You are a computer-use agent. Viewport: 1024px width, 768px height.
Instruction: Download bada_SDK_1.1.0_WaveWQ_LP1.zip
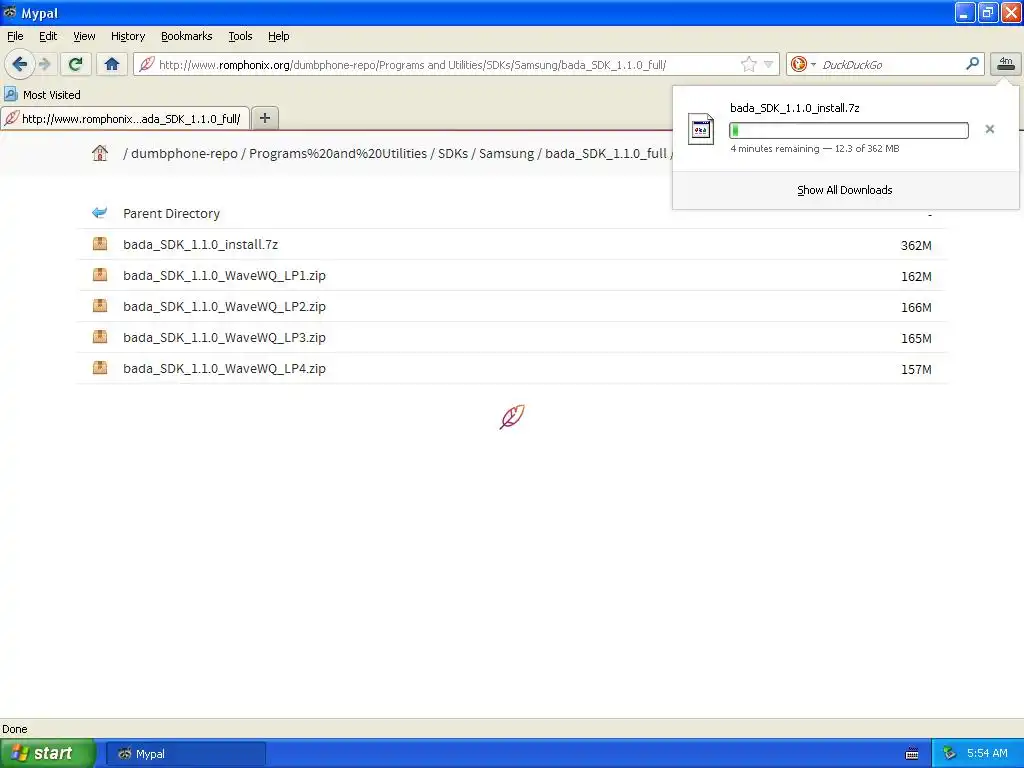(x=224, y=276)
